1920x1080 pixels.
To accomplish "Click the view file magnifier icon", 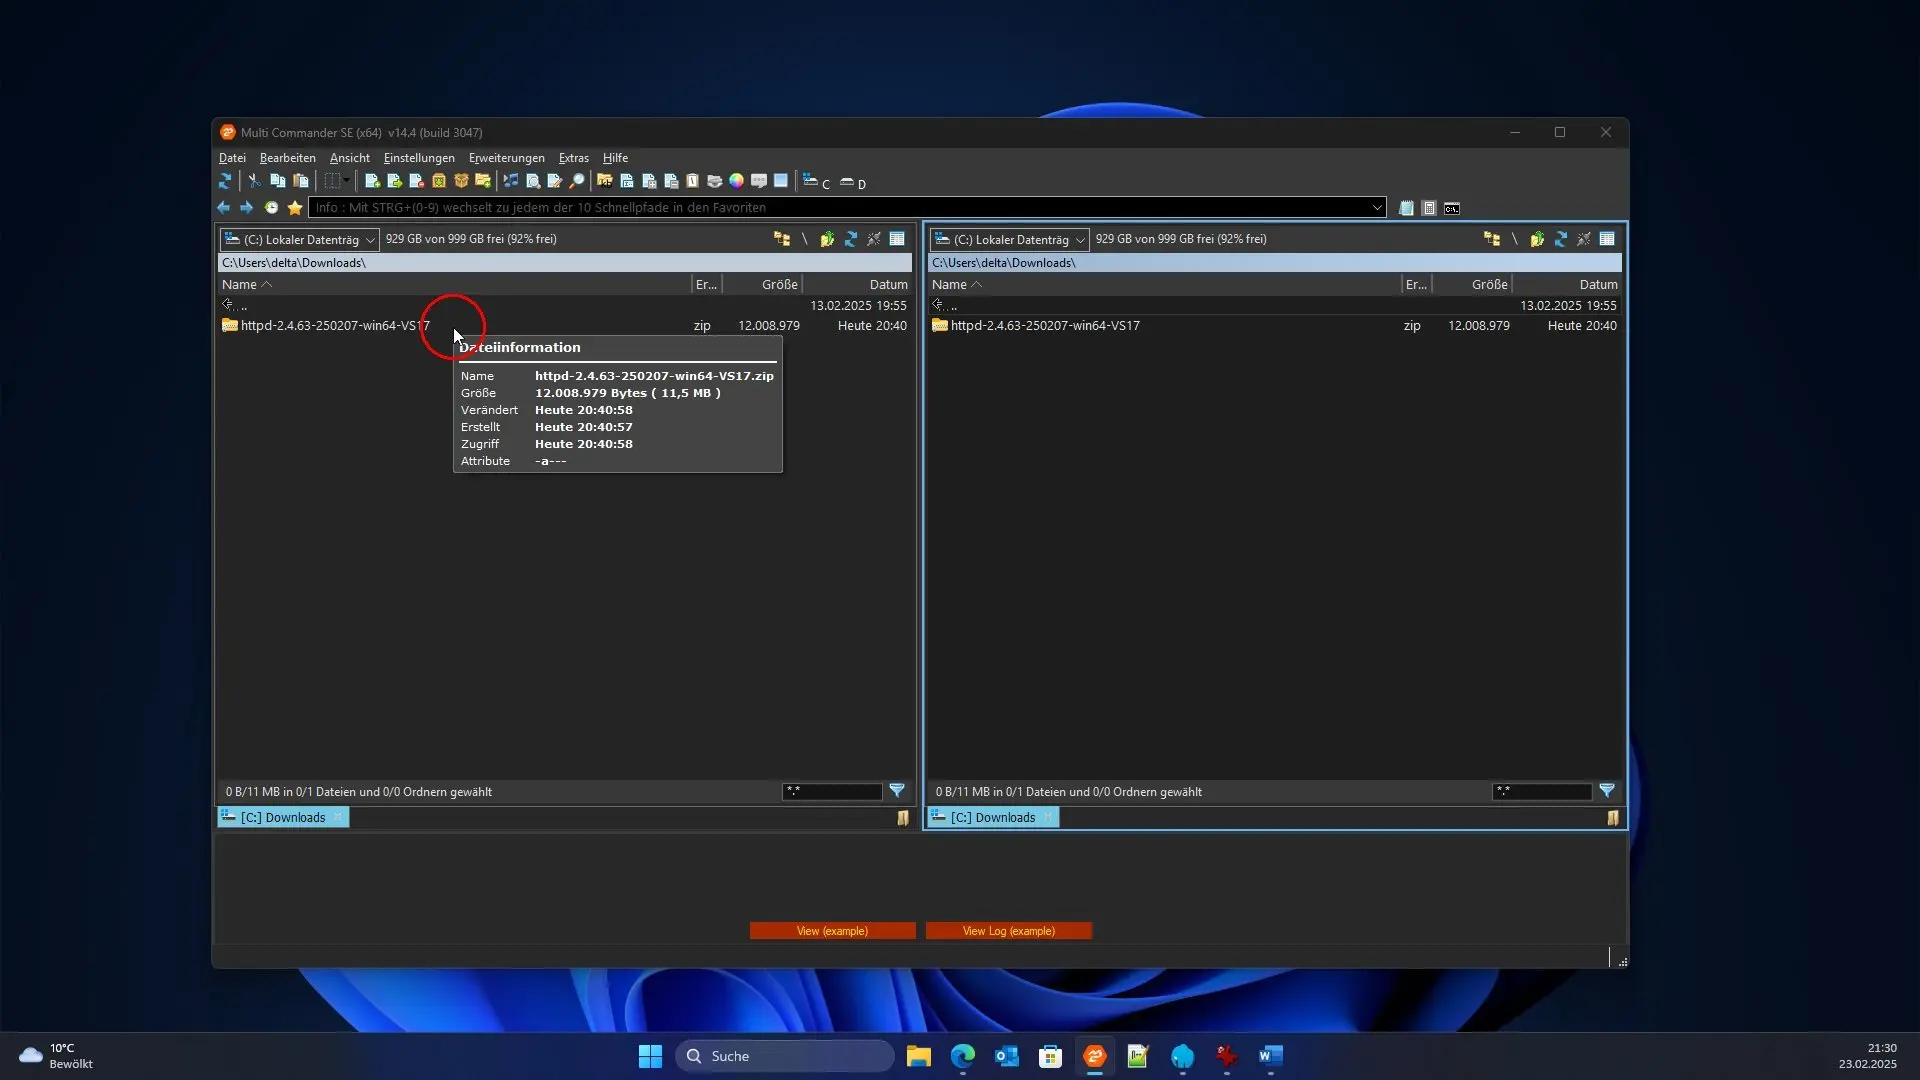I will point(533,181).
